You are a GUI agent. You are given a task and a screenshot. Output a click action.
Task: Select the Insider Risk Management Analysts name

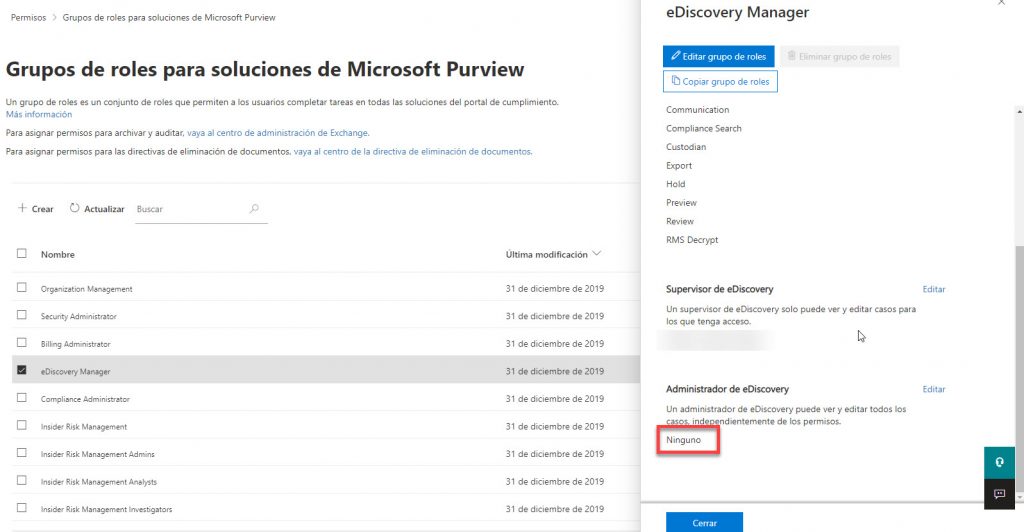coord(99,482)
